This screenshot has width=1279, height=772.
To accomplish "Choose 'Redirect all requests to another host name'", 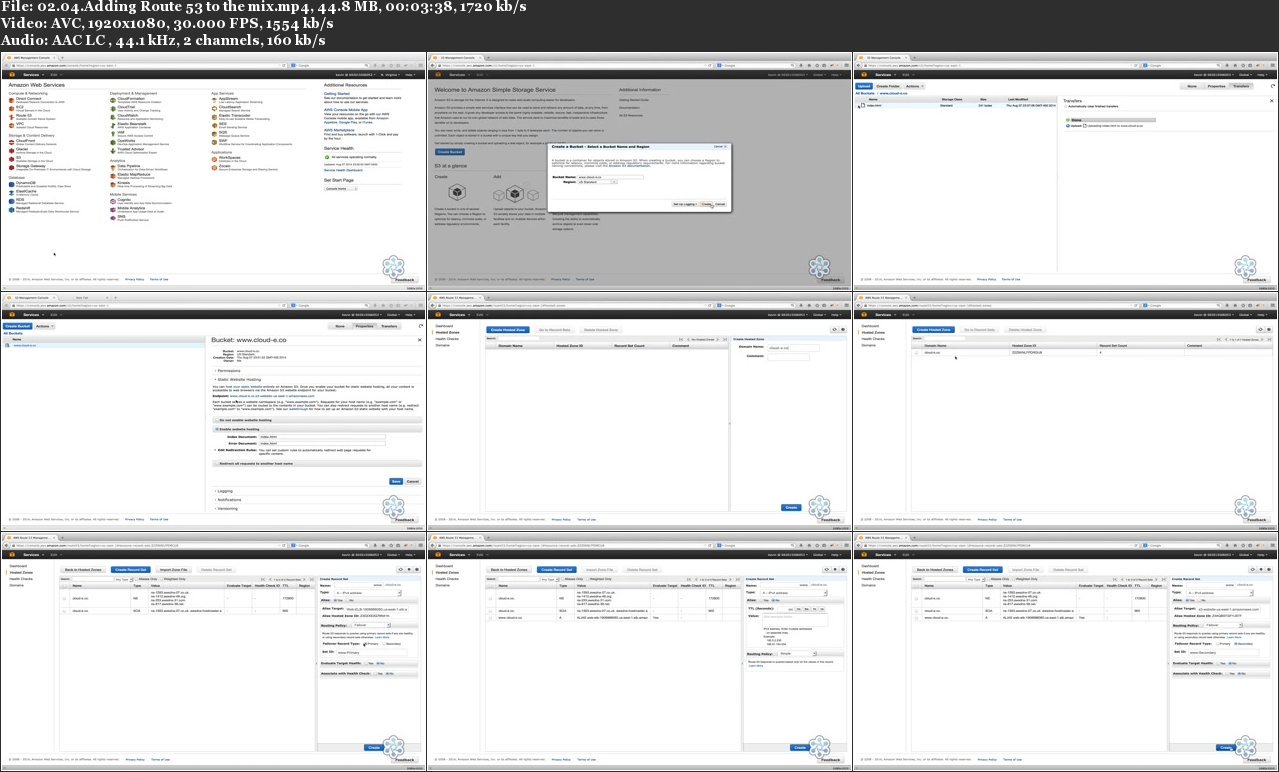I will pyautogui.click(x=217, y=463).
